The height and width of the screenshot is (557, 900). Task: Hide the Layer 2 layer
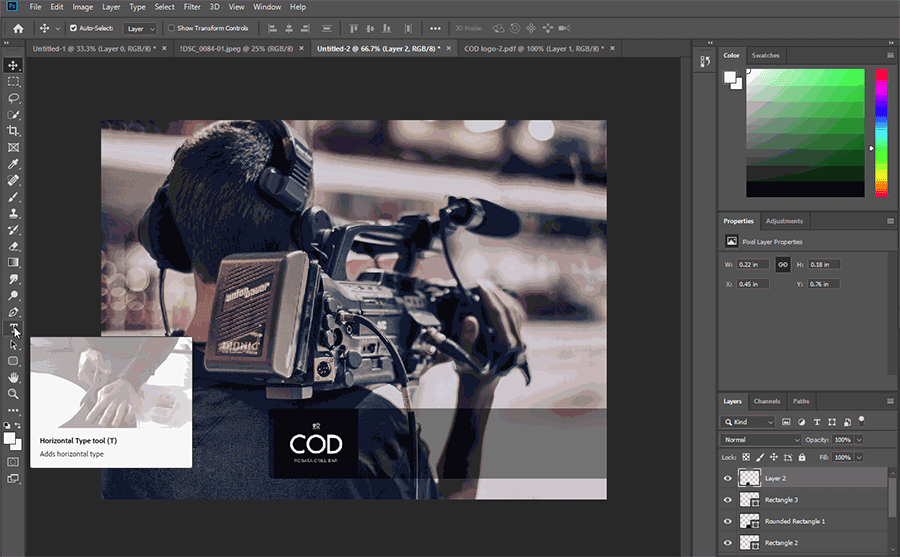click(728, 478)
